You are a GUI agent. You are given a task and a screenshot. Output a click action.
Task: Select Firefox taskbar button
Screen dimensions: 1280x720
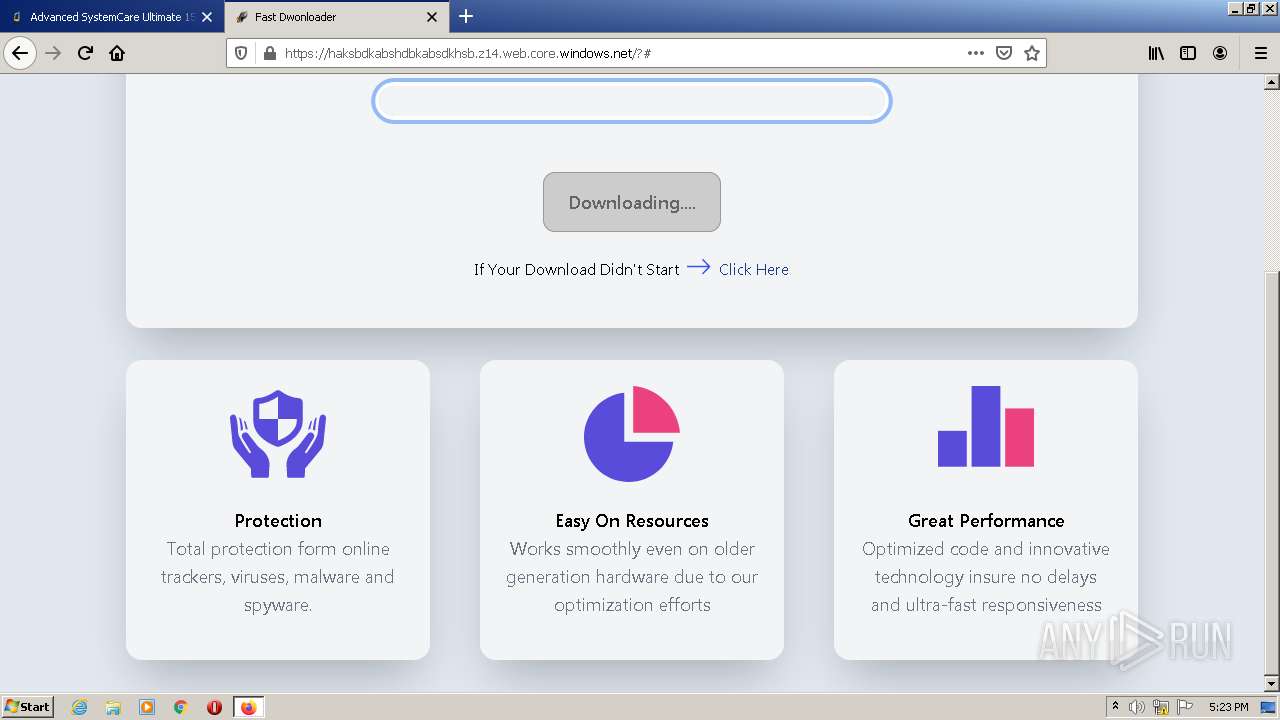[x=248, y=707]
